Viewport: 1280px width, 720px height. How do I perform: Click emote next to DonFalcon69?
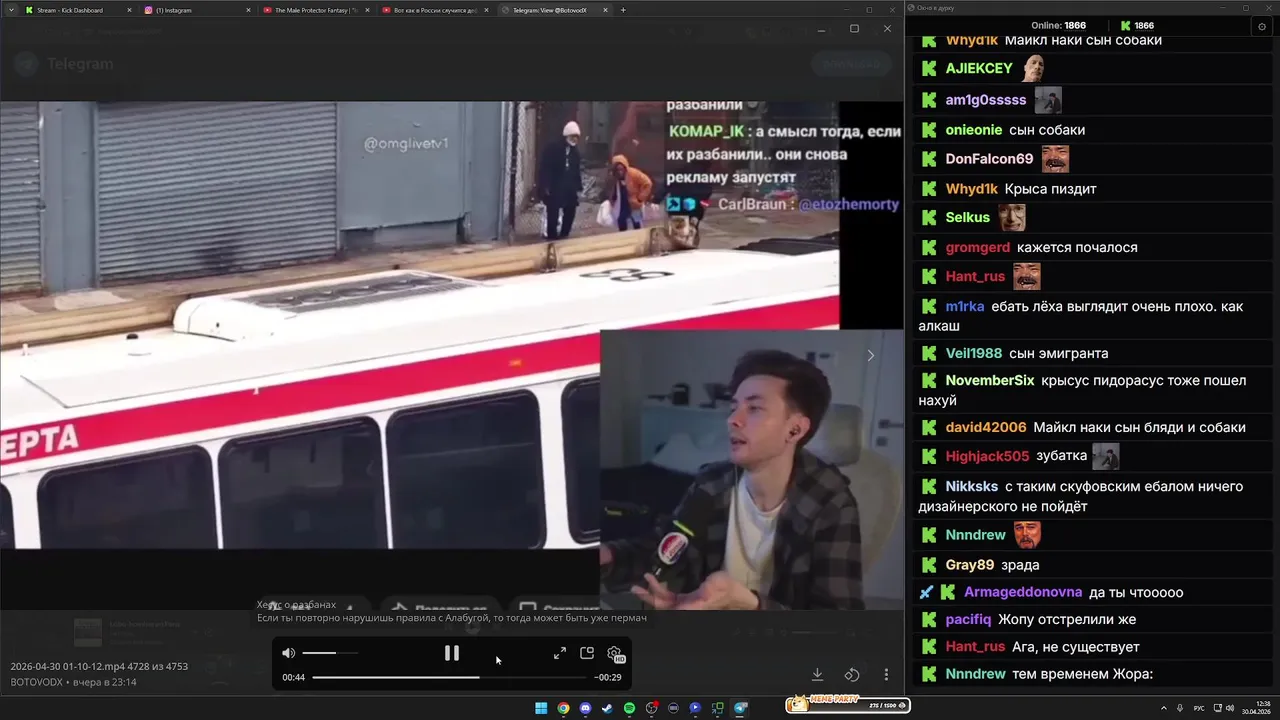[x=1055, y=159]
